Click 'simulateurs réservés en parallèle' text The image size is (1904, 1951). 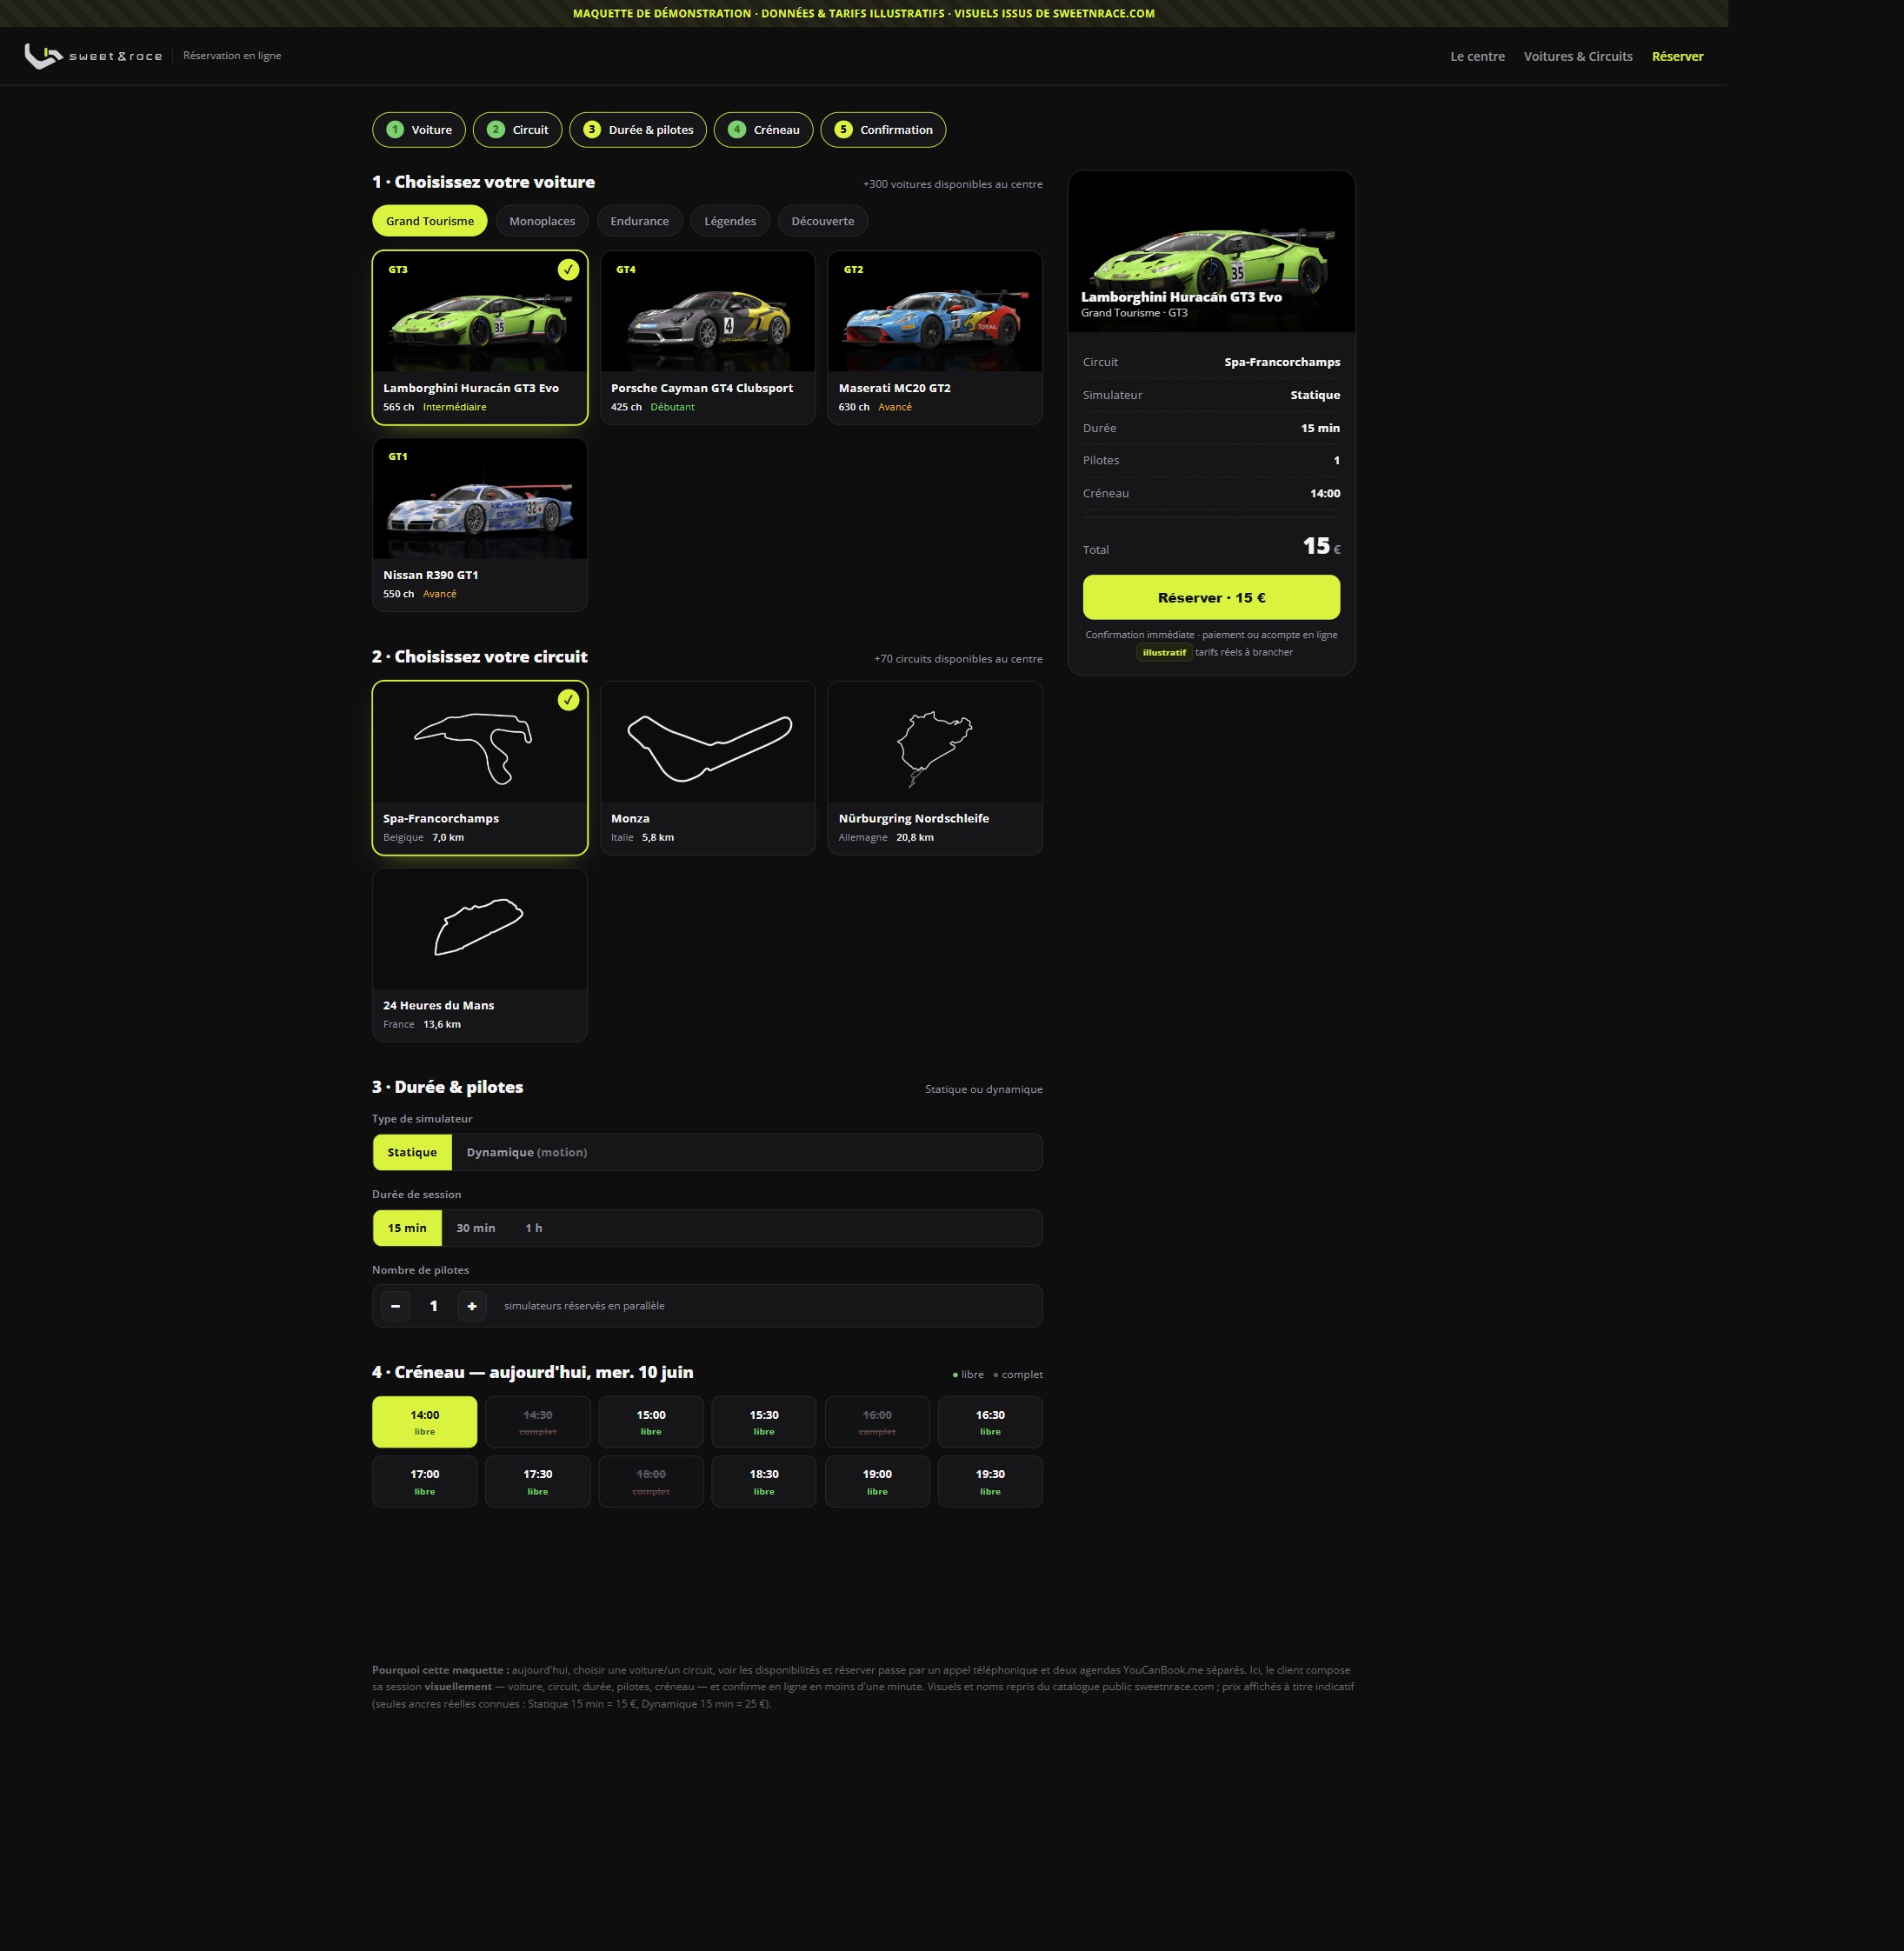click(584, 1306)
